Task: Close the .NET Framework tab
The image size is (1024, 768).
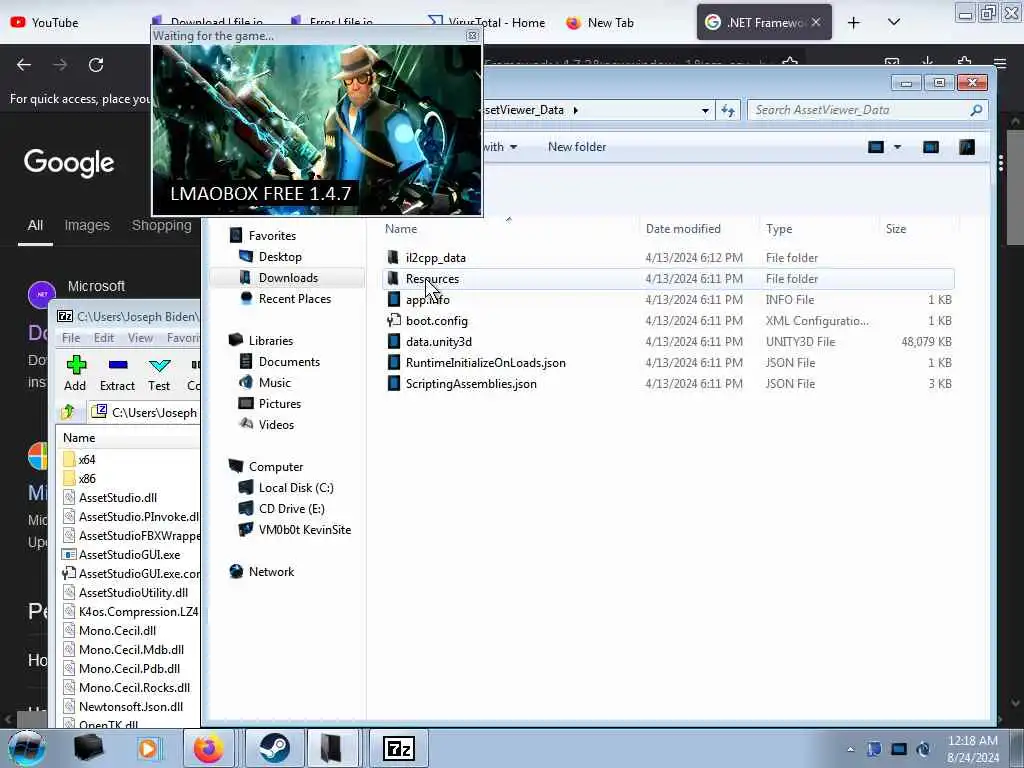Action: click(816, 22)
